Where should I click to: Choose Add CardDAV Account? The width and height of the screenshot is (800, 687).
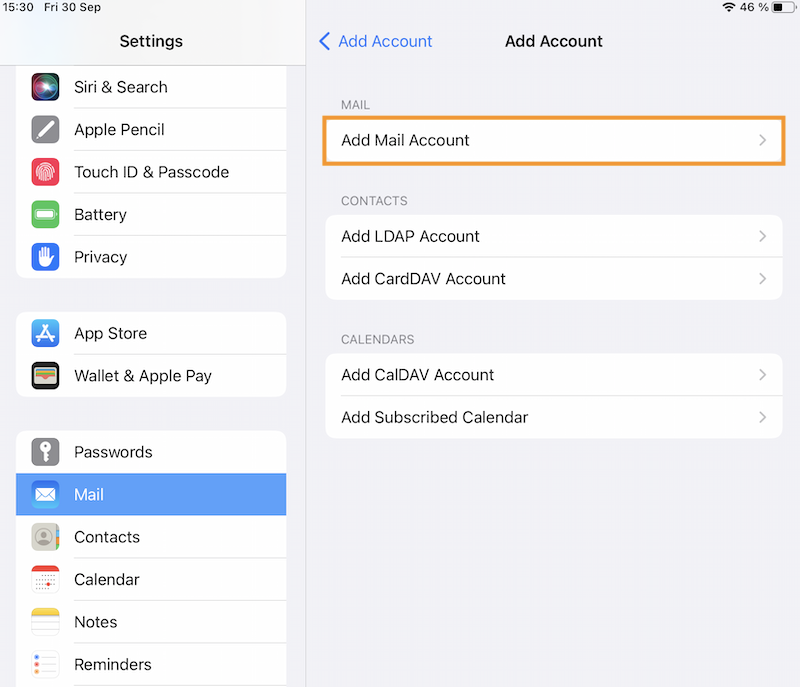tap(424, 279)
